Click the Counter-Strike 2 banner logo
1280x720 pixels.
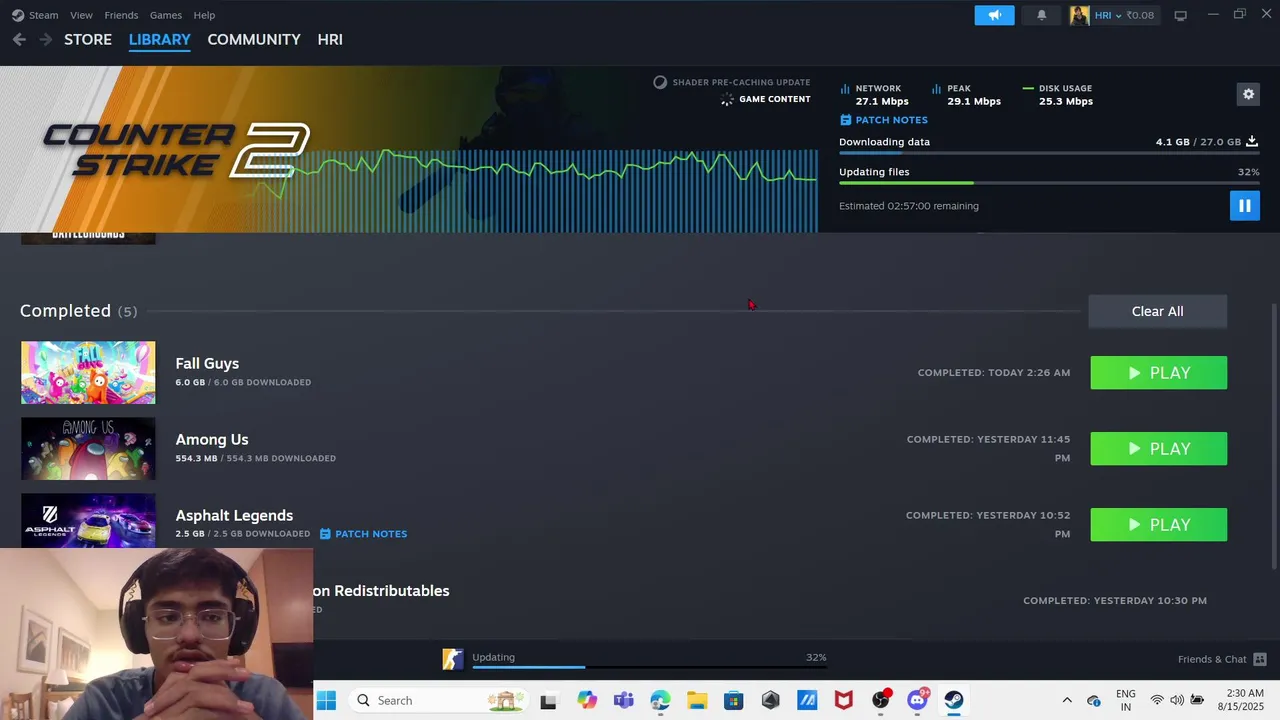[176, 150]
